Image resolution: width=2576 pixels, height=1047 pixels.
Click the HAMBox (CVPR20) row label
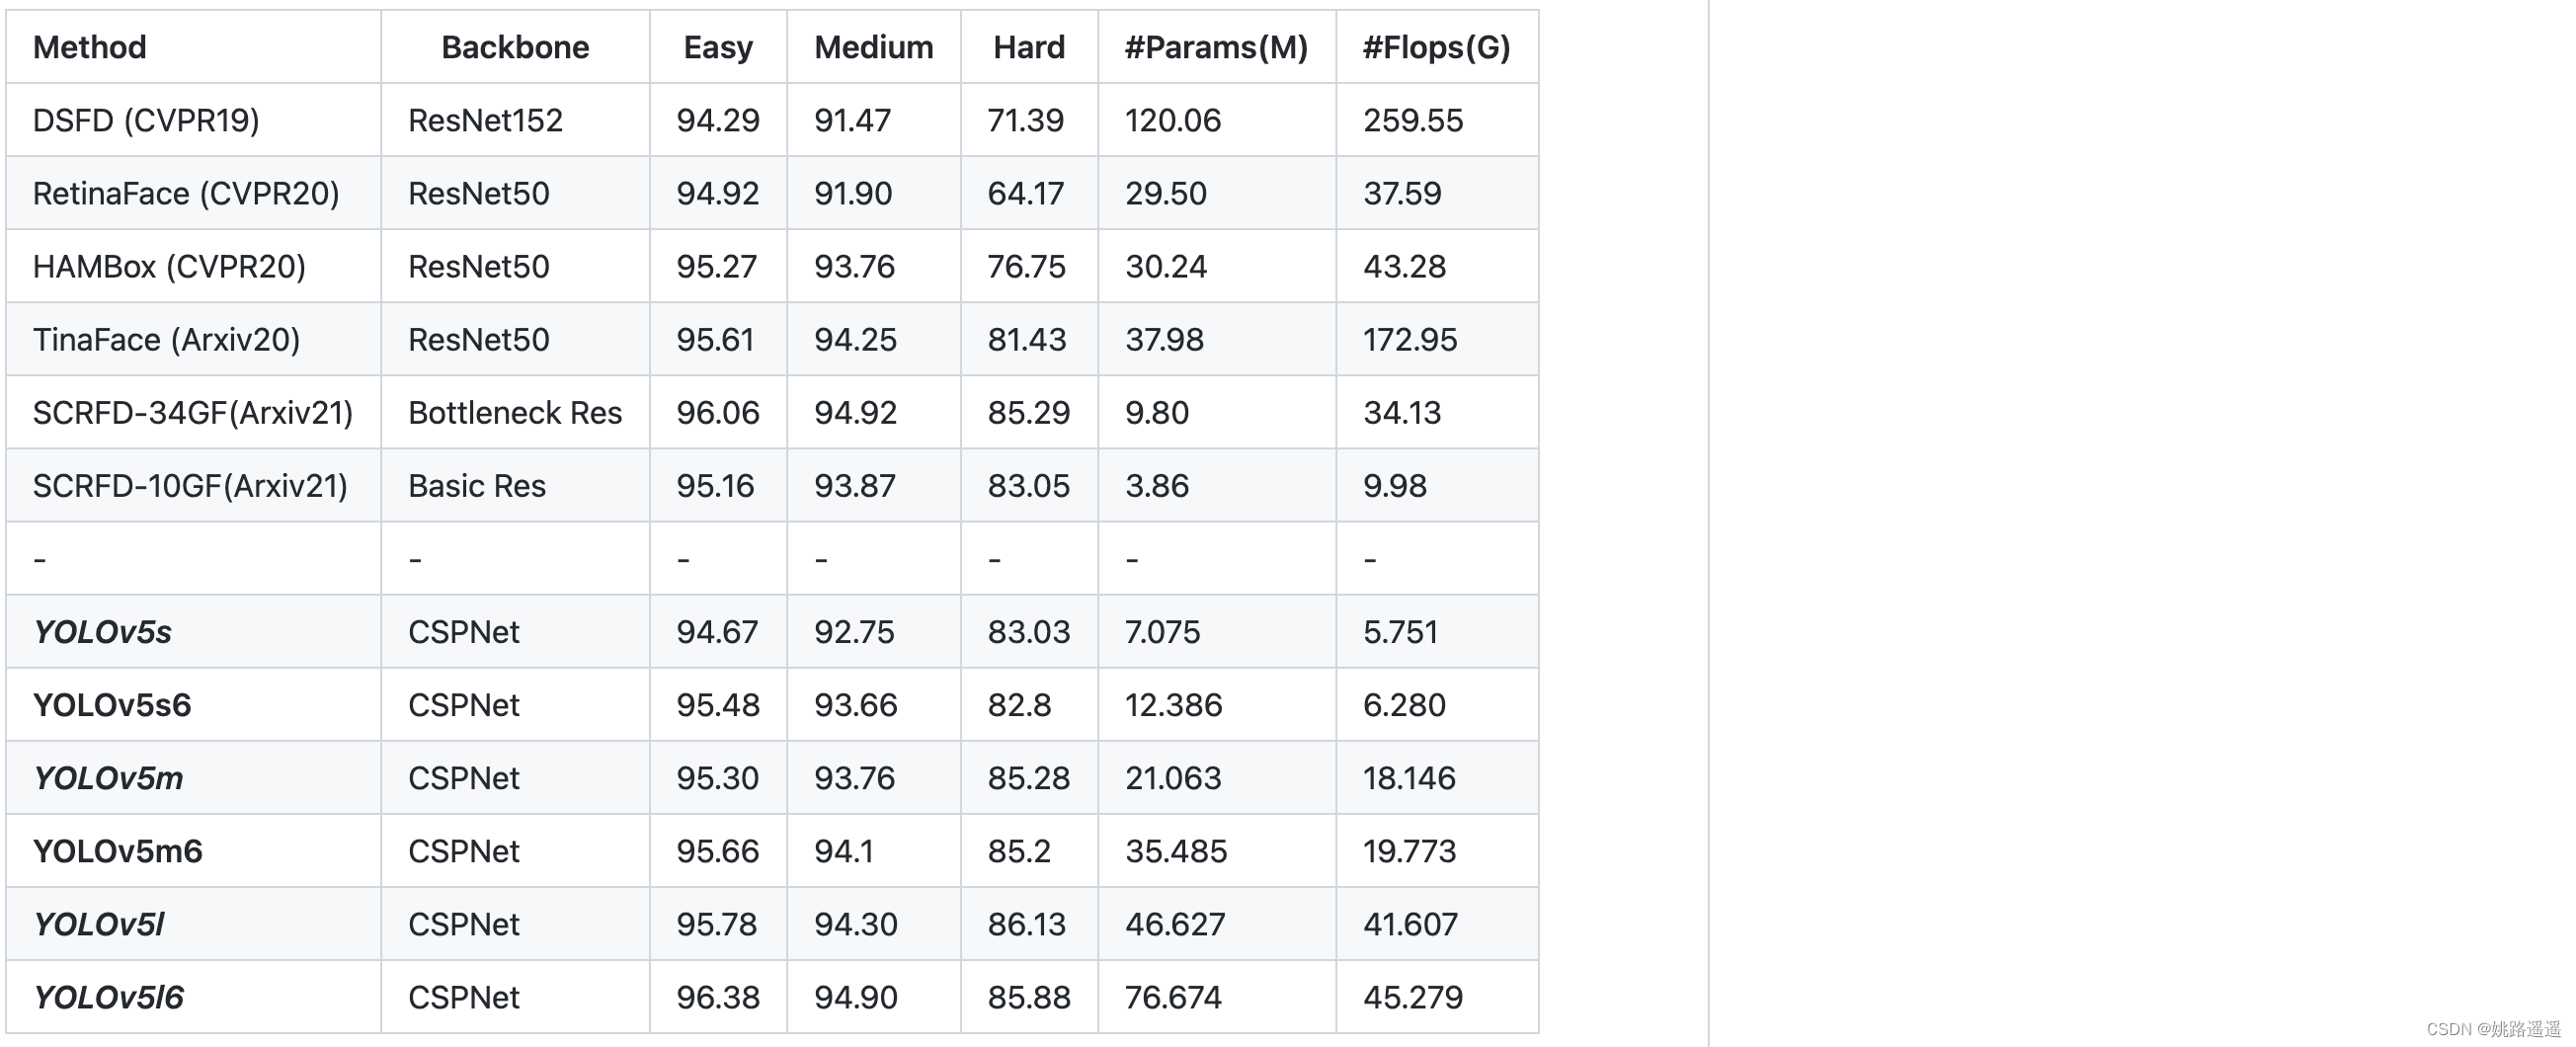pos(169,266)
